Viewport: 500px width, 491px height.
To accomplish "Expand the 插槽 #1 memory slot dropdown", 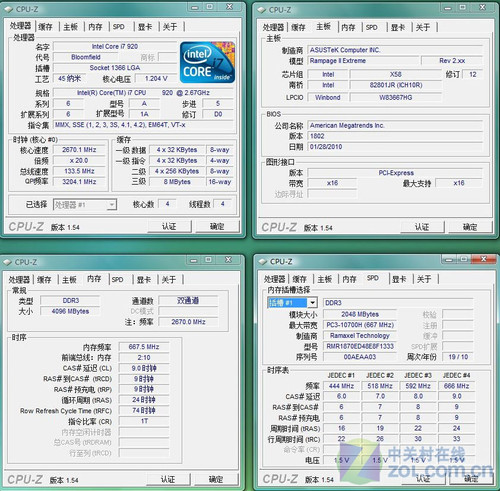I will (292, 303).
